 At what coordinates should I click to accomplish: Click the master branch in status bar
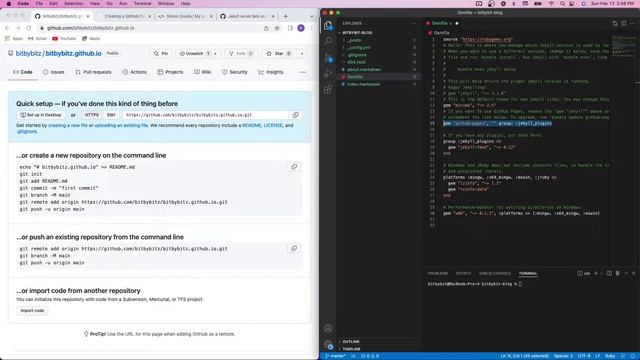[336, 356]
